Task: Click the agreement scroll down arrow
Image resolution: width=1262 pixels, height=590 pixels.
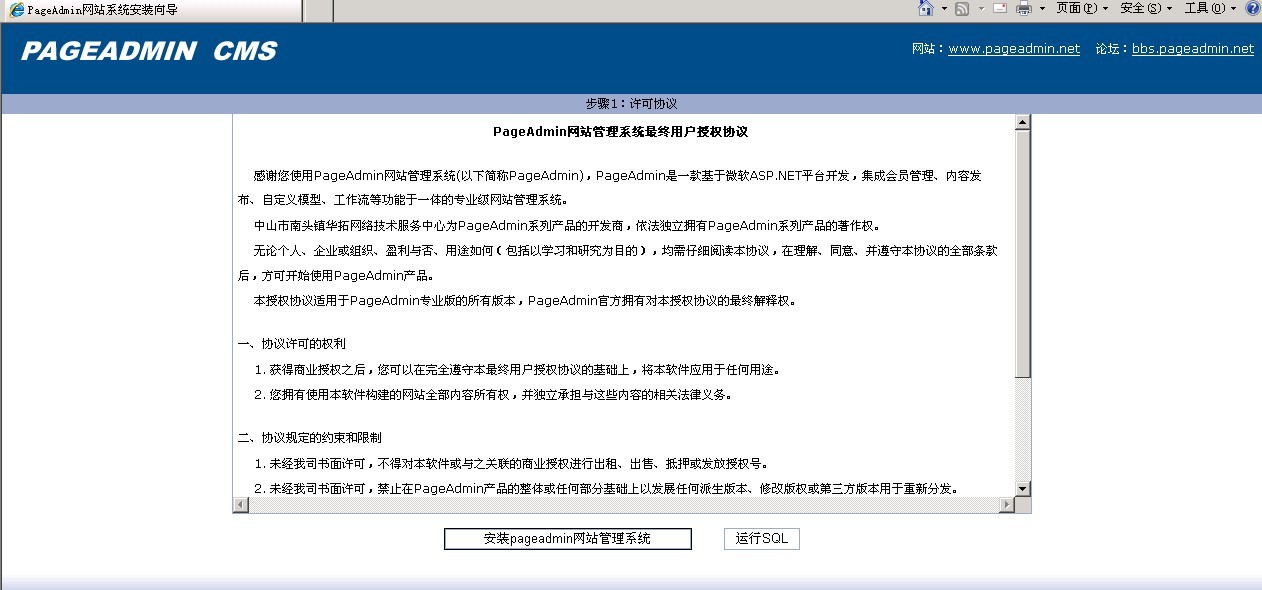Action: [x=1022, y=488]
